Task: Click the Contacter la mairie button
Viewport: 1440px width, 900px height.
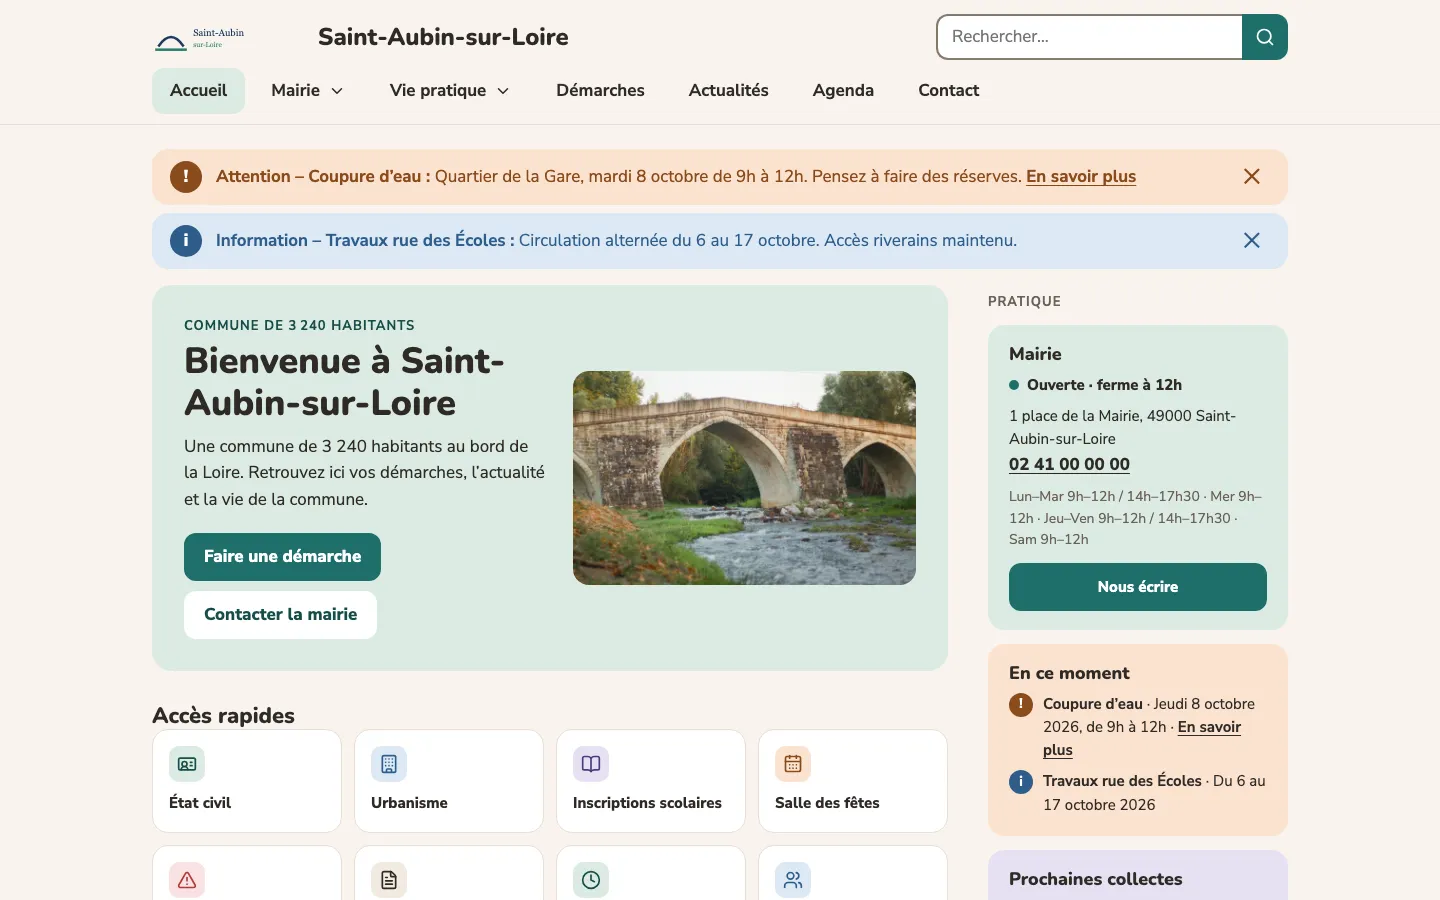Action: click(x=280, y=615)
